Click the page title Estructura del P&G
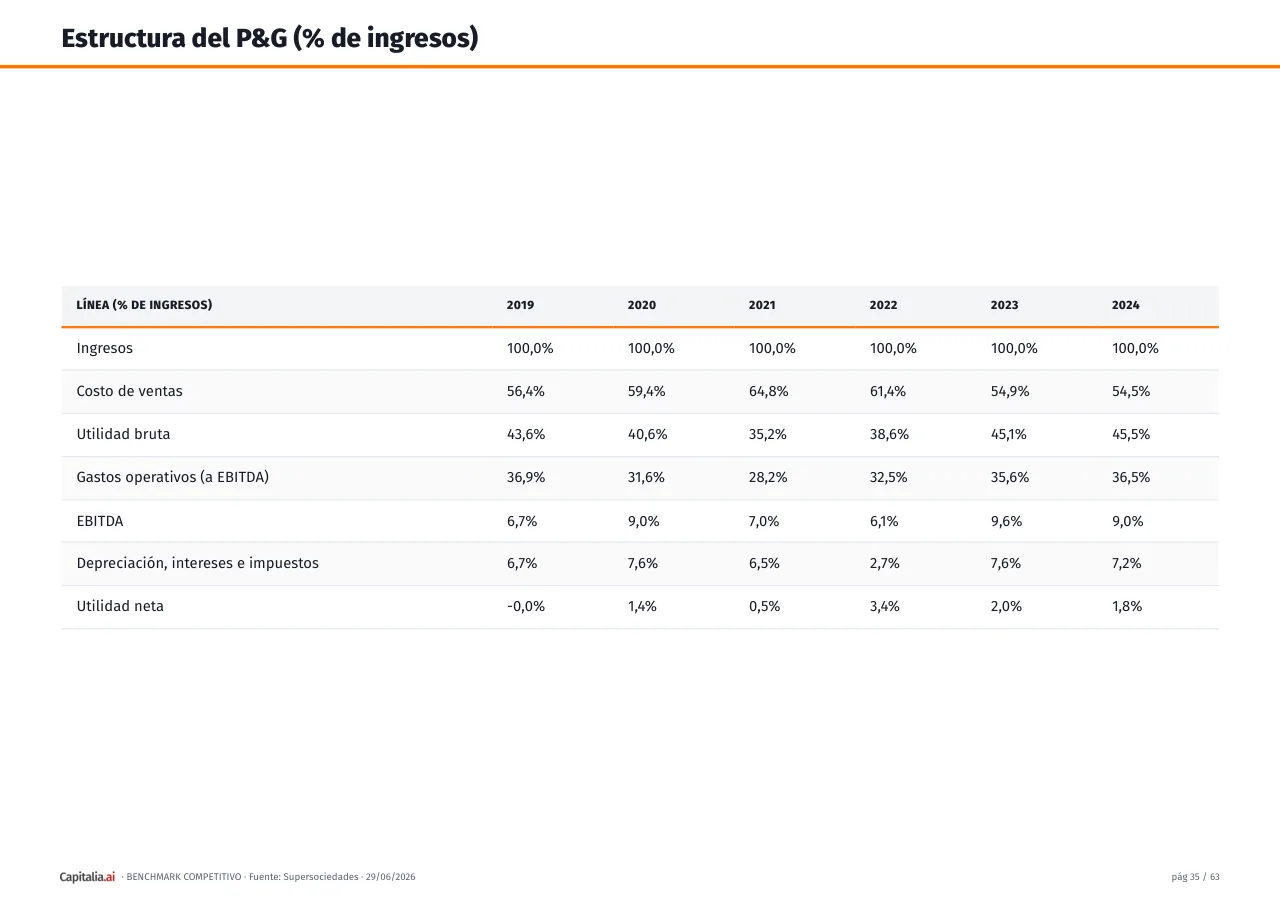The width and height of the screenshot is (1280, 906). pyautogui.click(x=270, y=38)
